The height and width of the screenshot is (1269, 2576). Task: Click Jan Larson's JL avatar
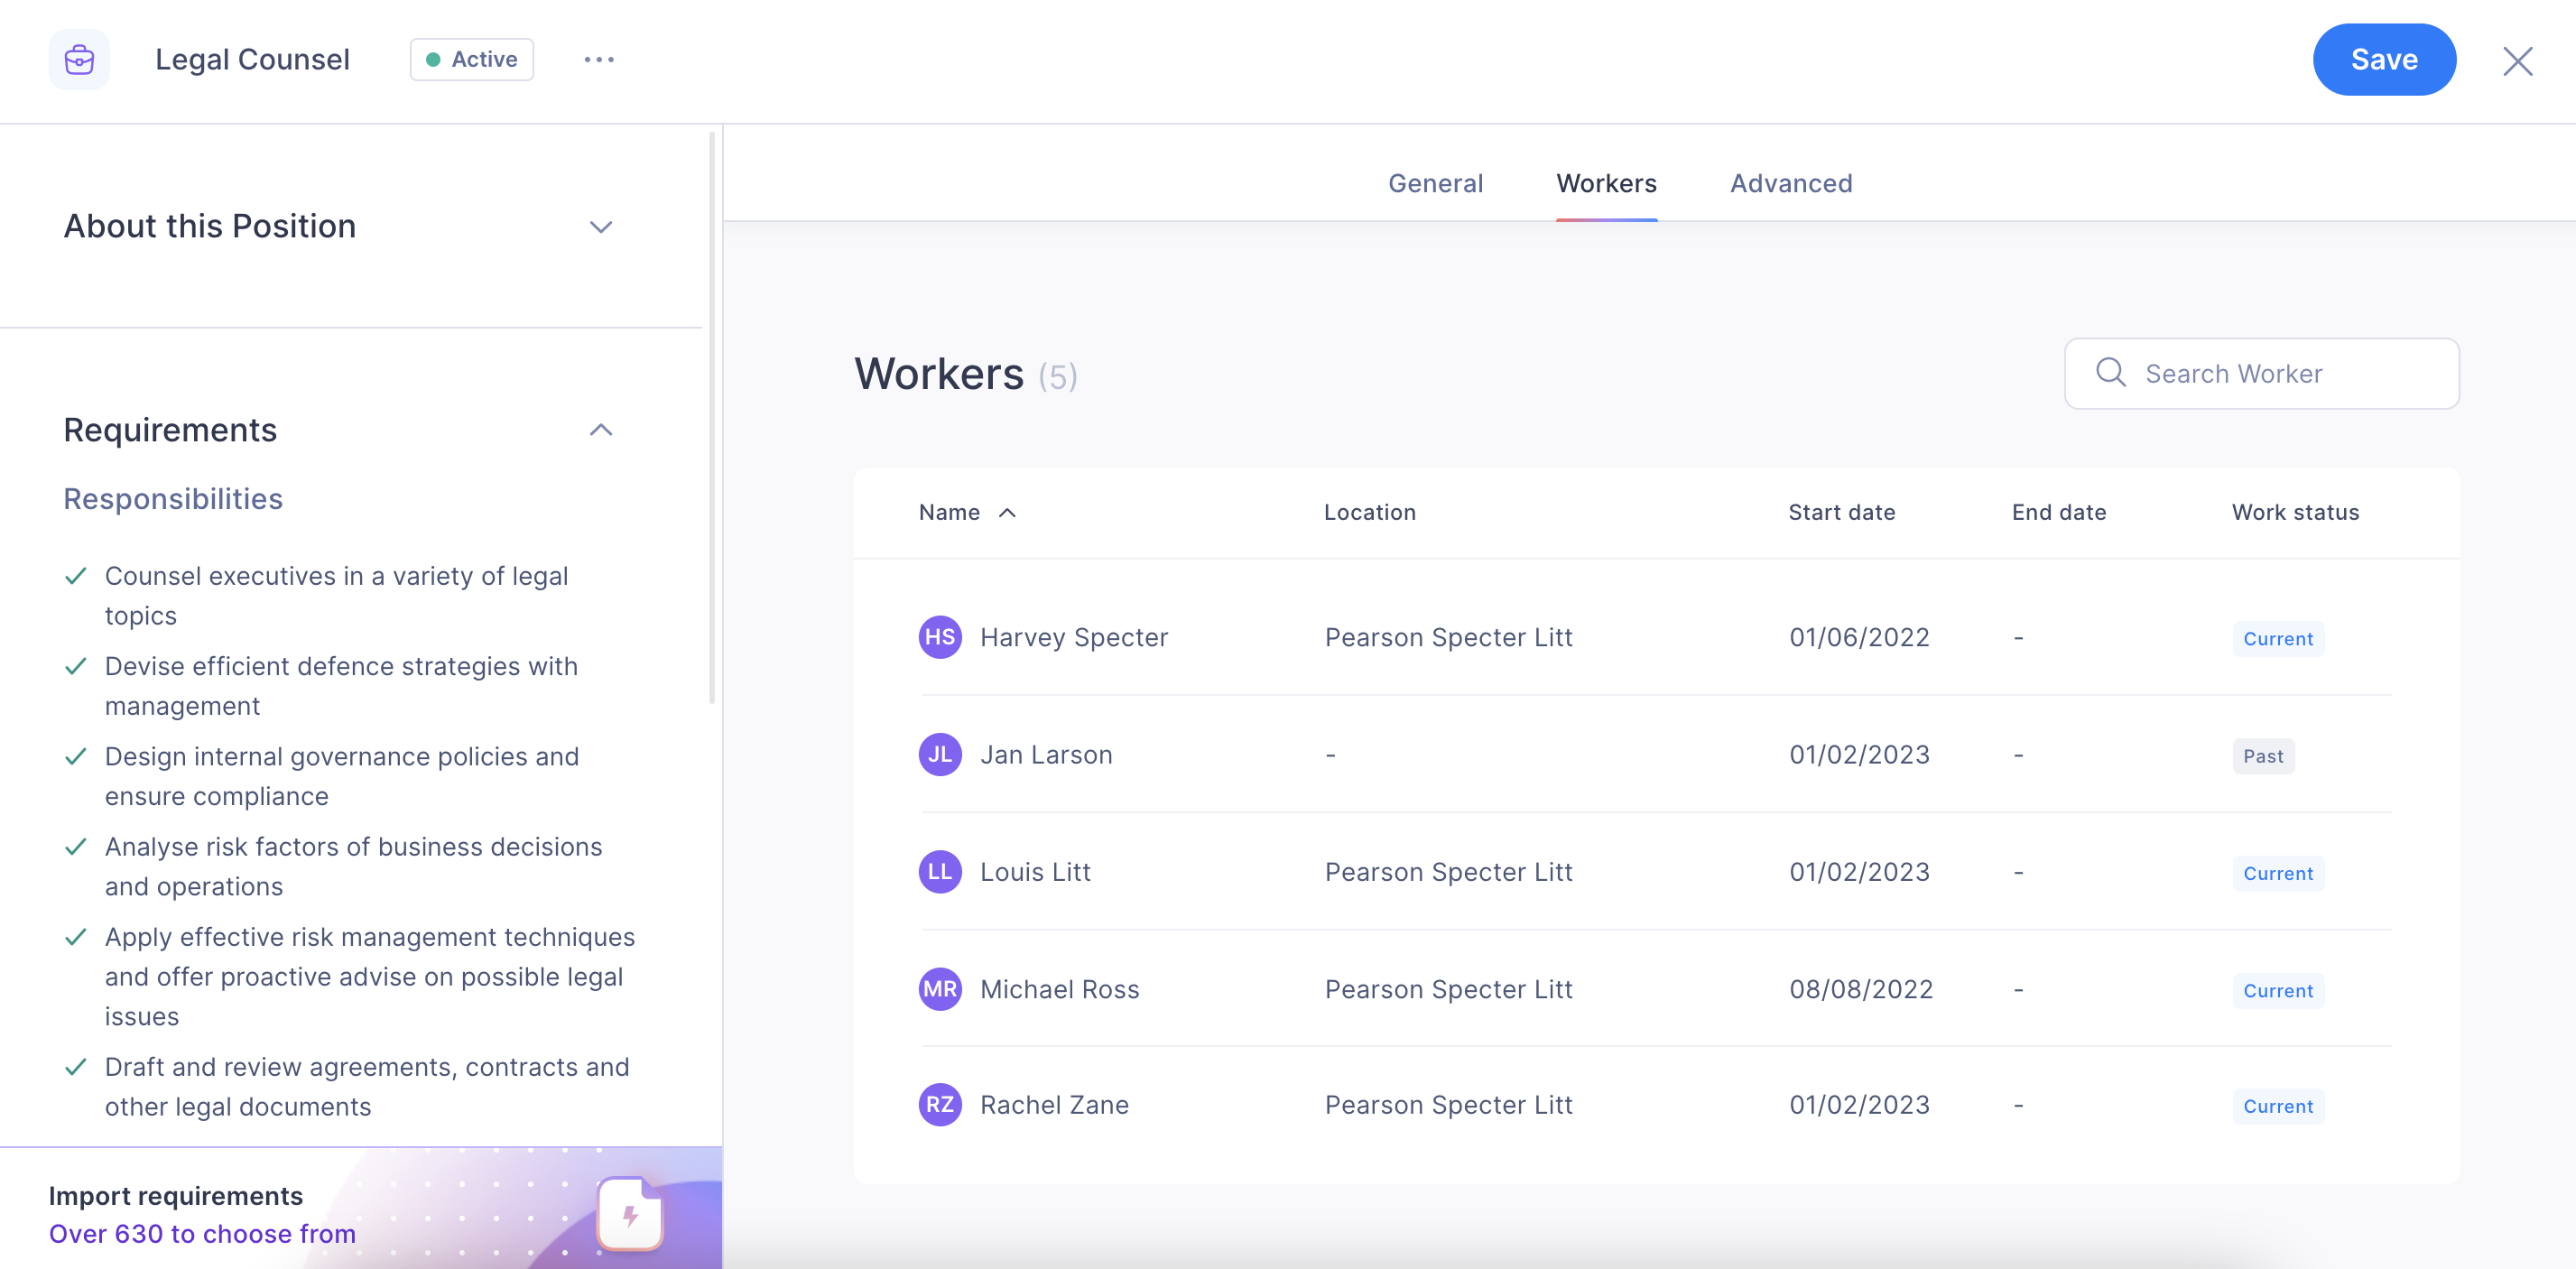tap(940, 755)
